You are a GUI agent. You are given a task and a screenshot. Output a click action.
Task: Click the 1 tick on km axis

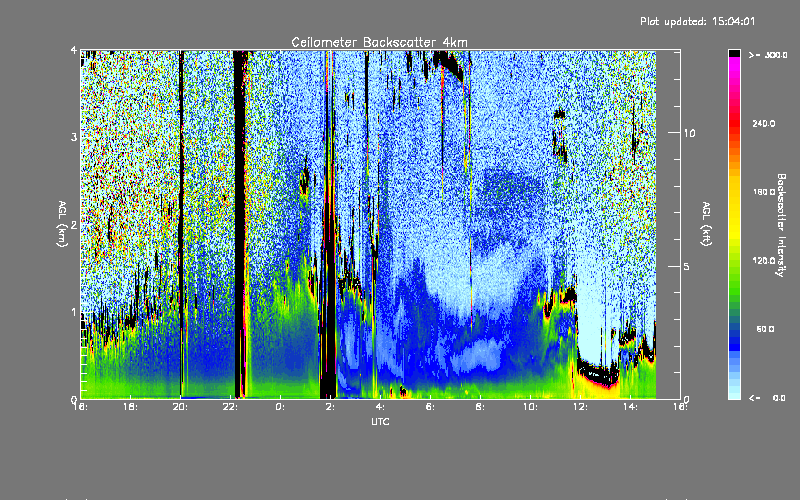pyautogui.click(x=74, y=312)
